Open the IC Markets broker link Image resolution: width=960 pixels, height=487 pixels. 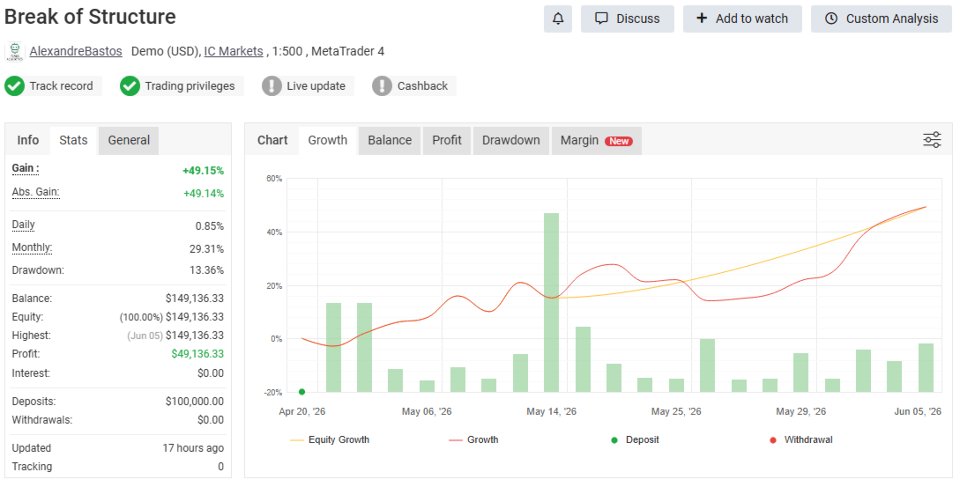234,51
